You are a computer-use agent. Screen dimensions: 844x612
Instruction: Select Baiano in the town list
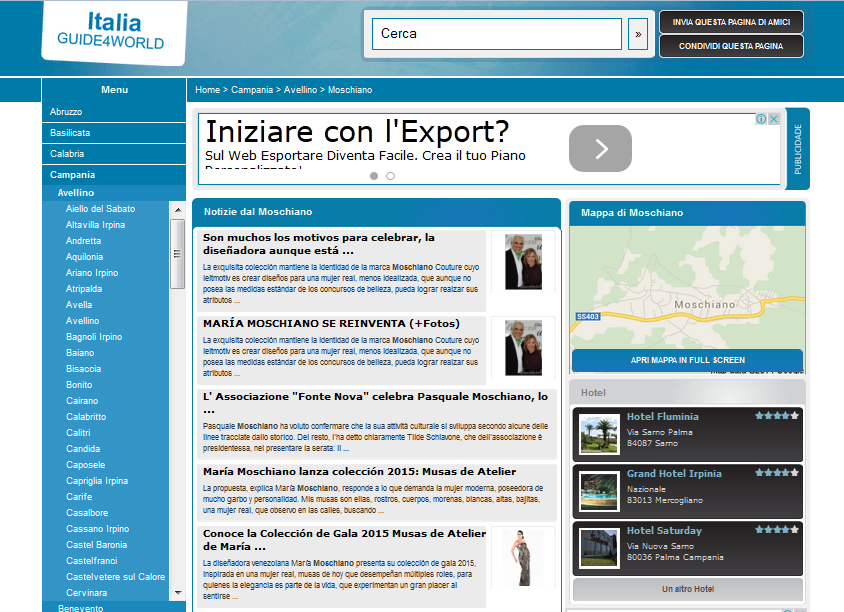80,353
